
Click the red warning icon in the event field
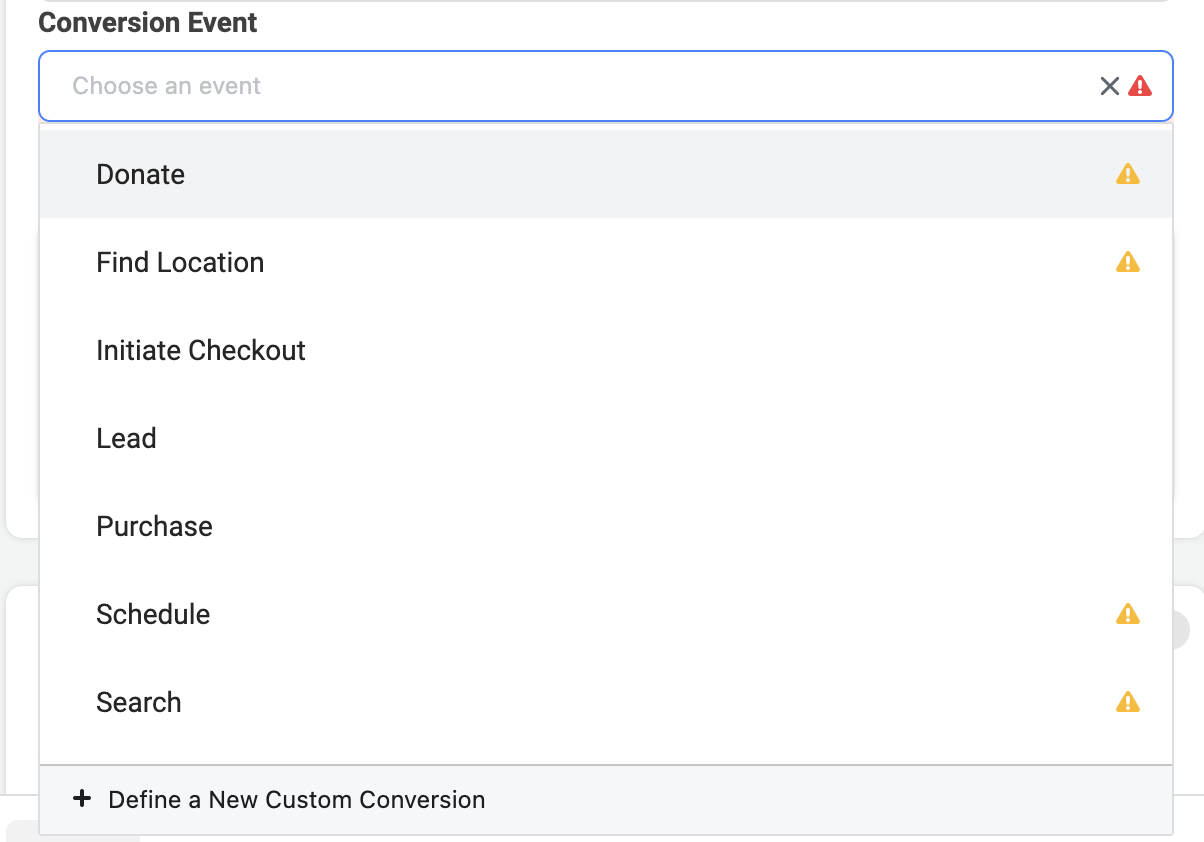[1140, 86]
